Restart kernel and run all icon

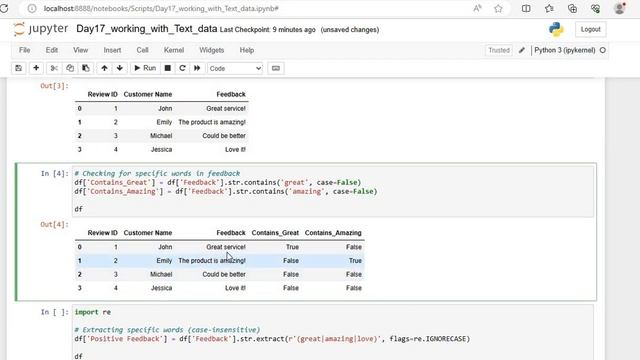click(x=197, y=68)
